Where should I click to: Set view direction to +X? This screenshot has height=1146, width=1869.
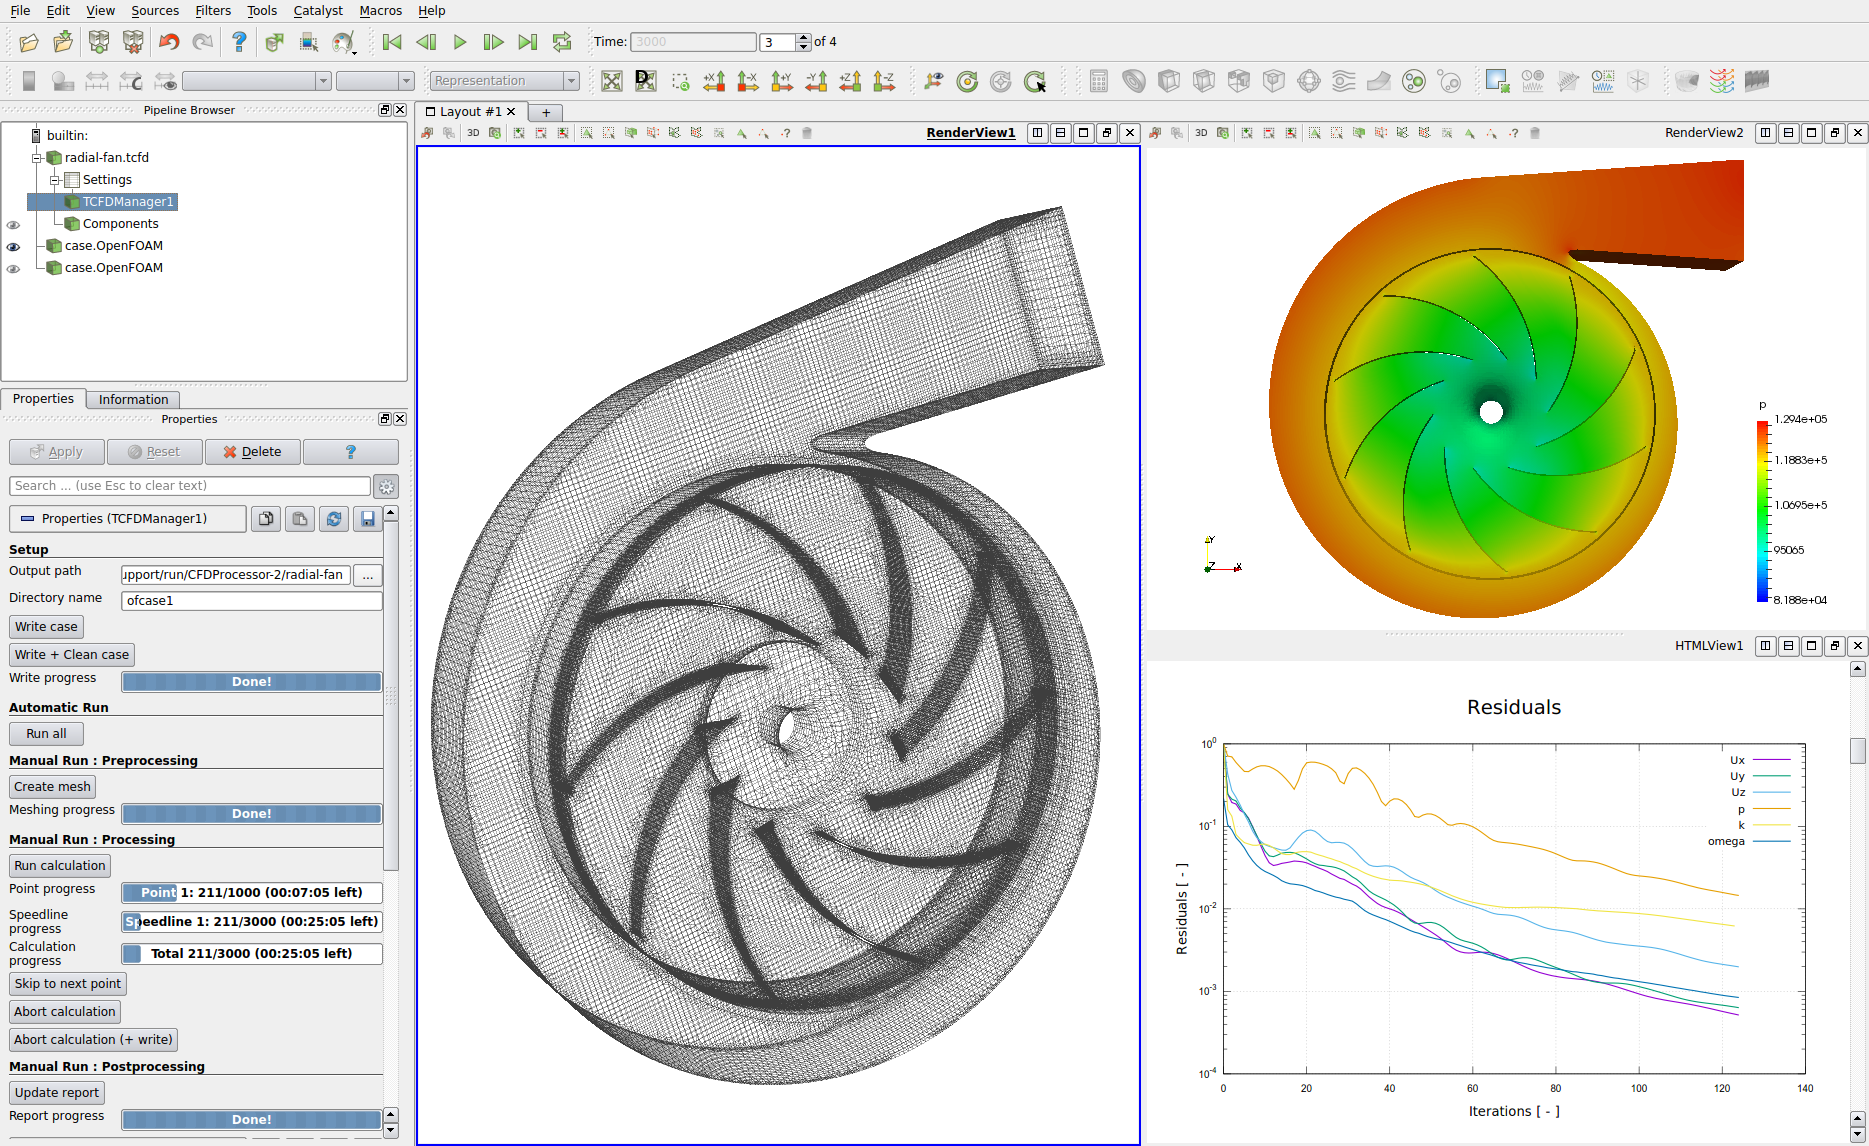[714, 81]
